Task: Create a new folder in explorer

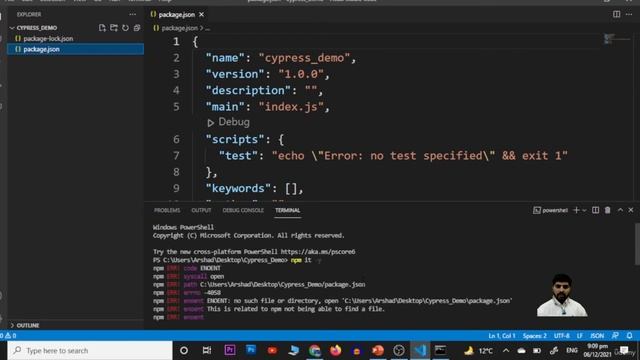Action: click(114, 28)
